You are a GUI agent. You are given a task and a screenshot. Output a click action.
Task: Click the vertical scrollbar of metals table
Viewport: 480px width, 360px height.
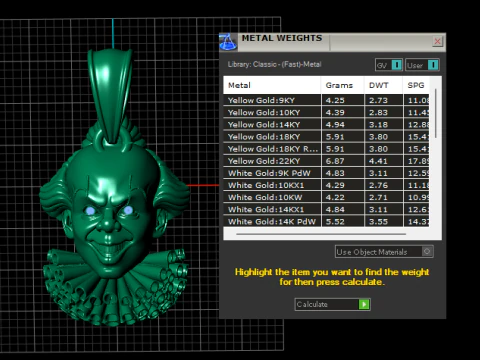click(x=436, y=113)
